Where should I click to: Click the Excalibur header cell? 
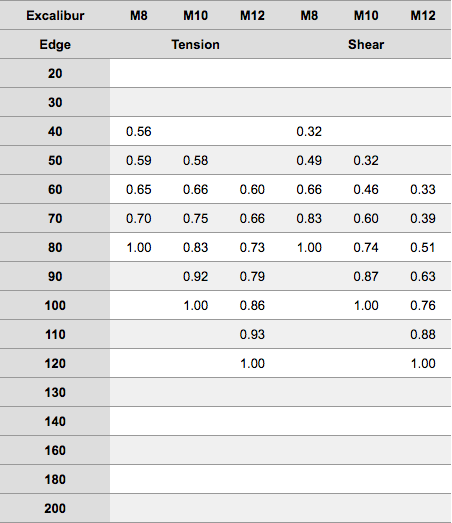point(55,16)
